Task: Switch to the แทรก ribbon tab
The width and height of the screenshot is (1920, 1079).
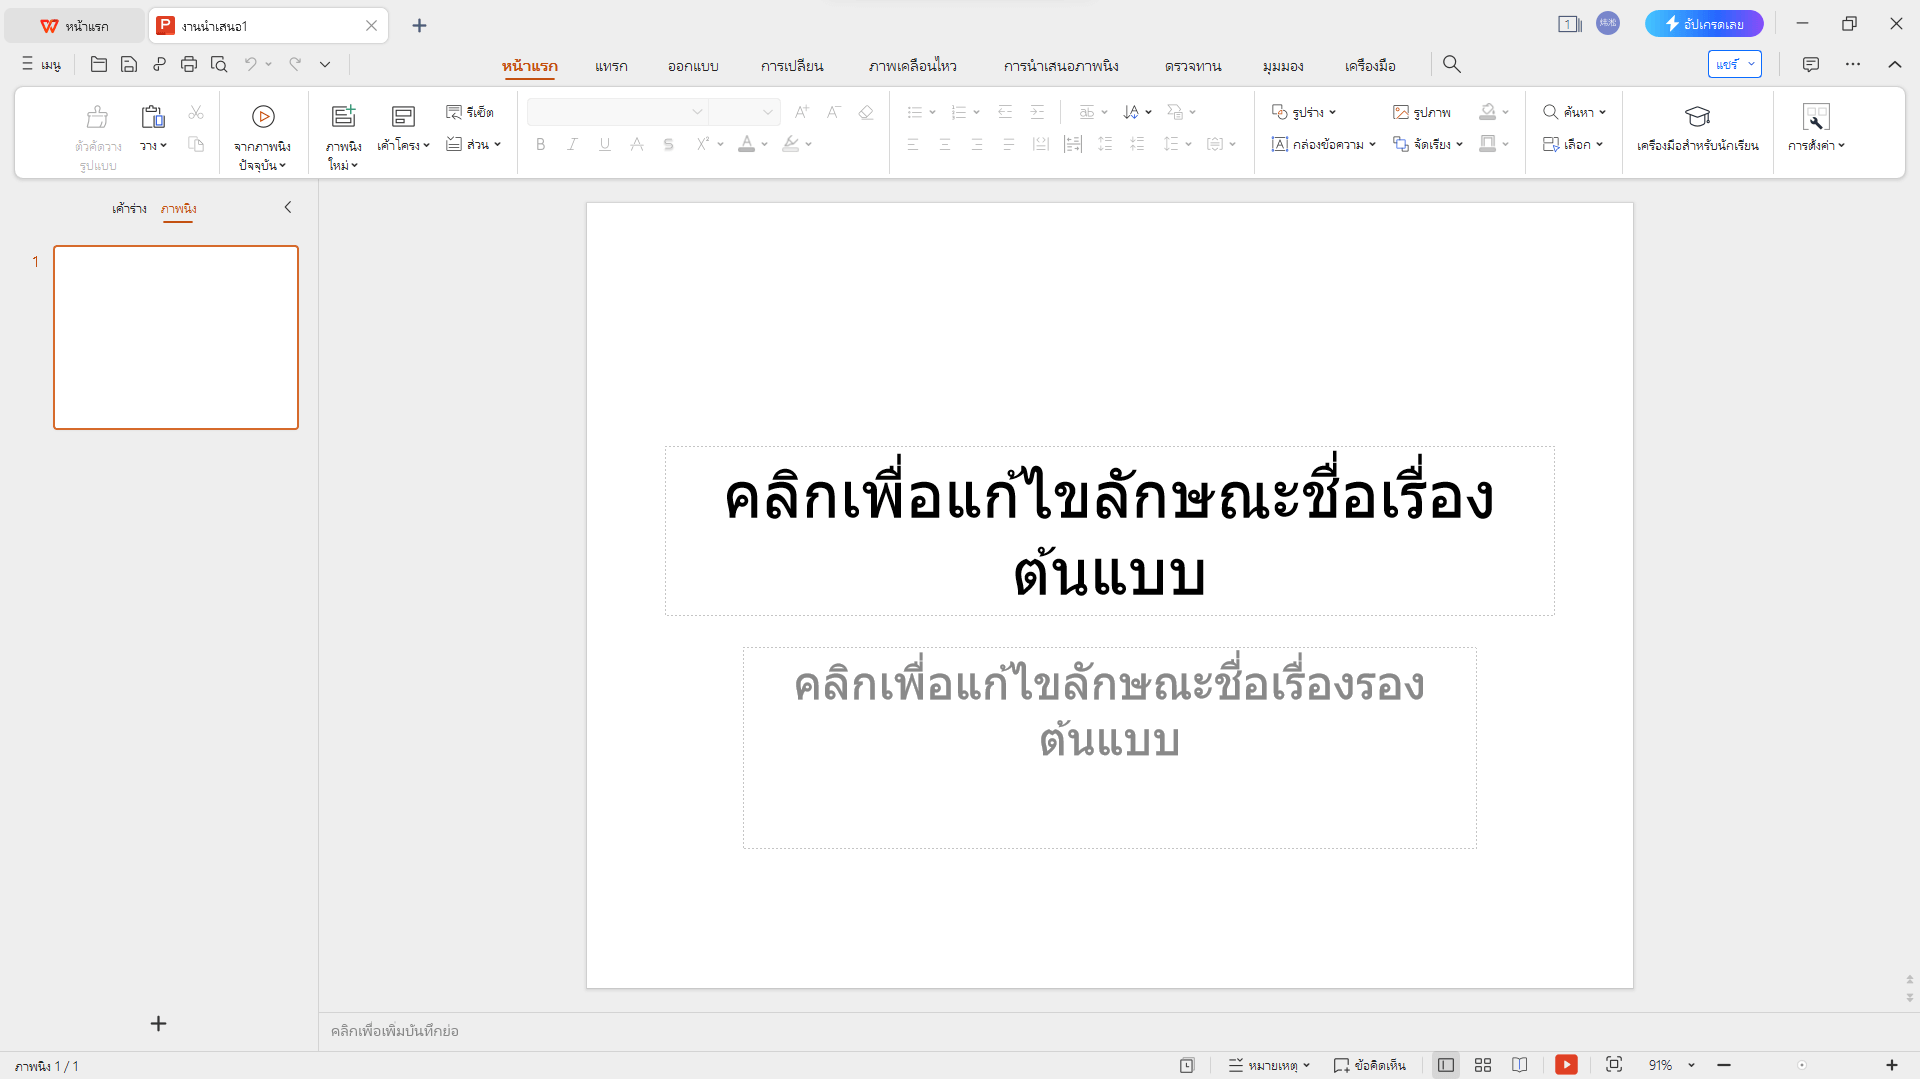Action: (x=611, y=65)
